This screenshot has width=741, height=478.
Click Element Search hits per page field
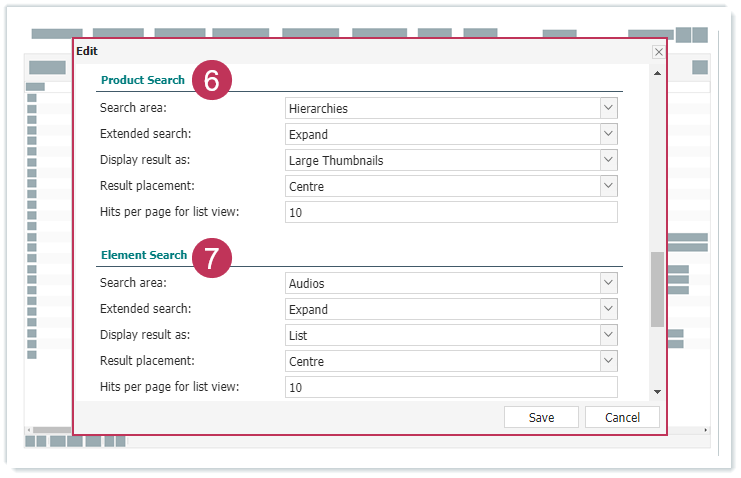[x=450, y=387]
